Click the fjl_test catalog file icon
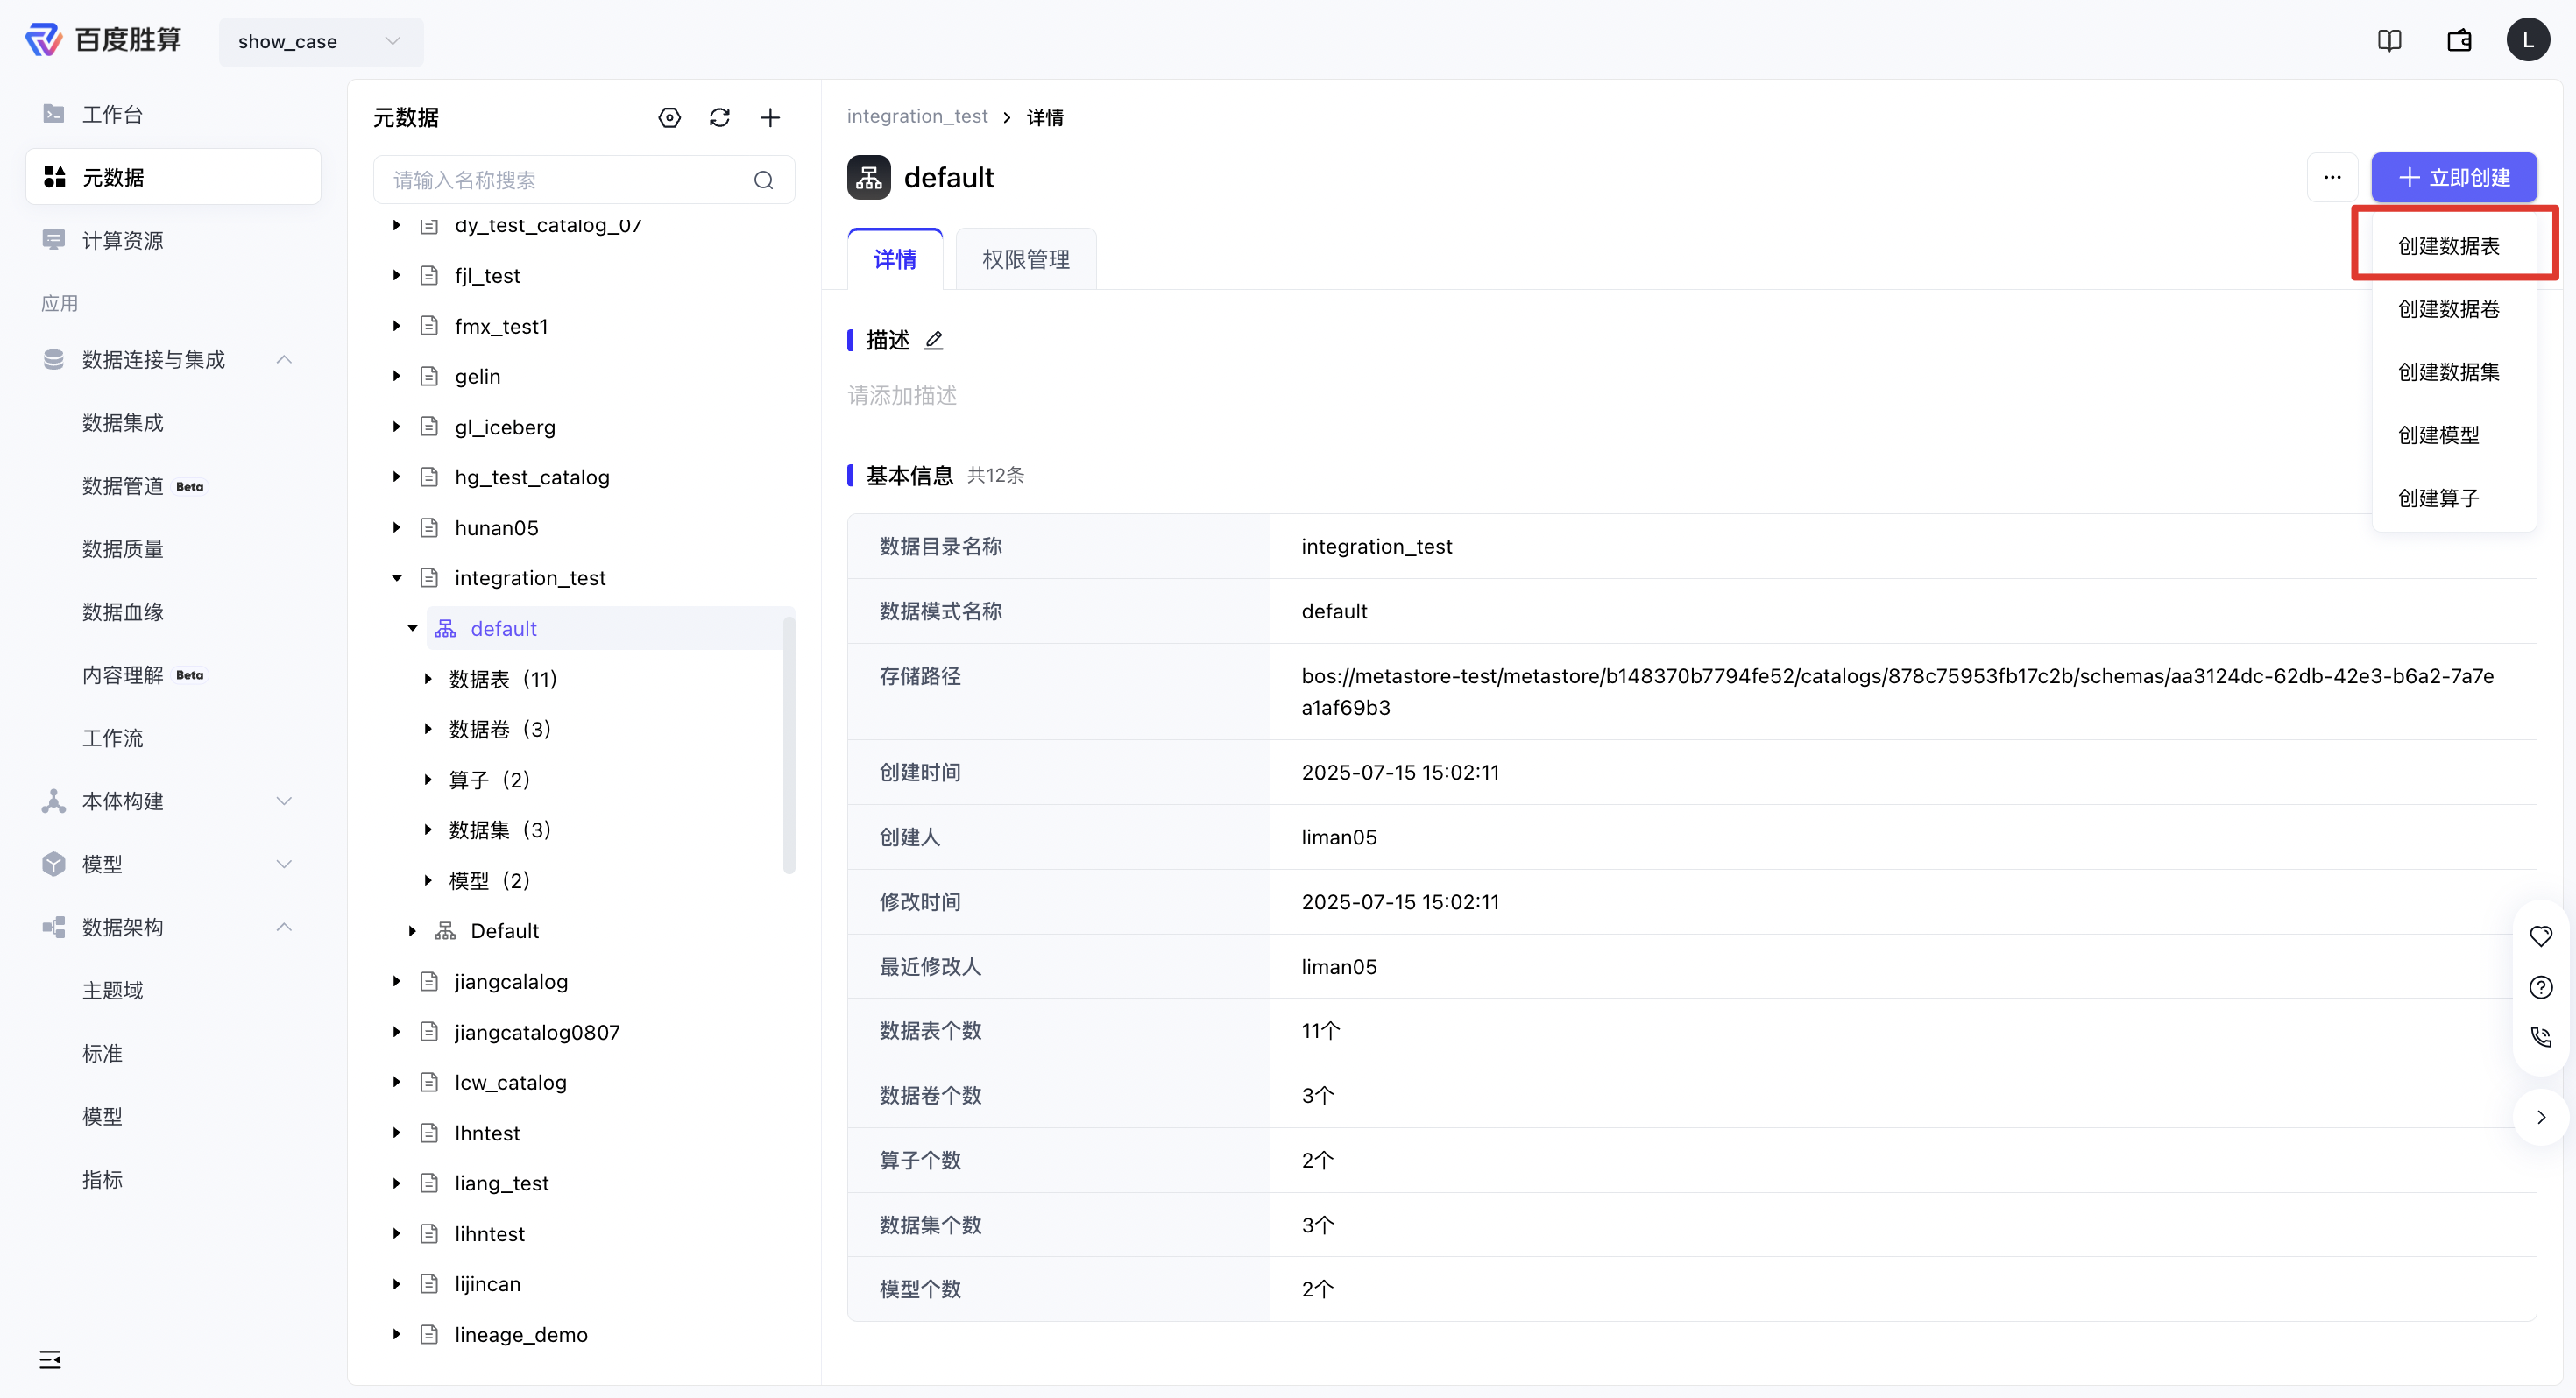The image size is (2576, 1398). pos(429,275)
